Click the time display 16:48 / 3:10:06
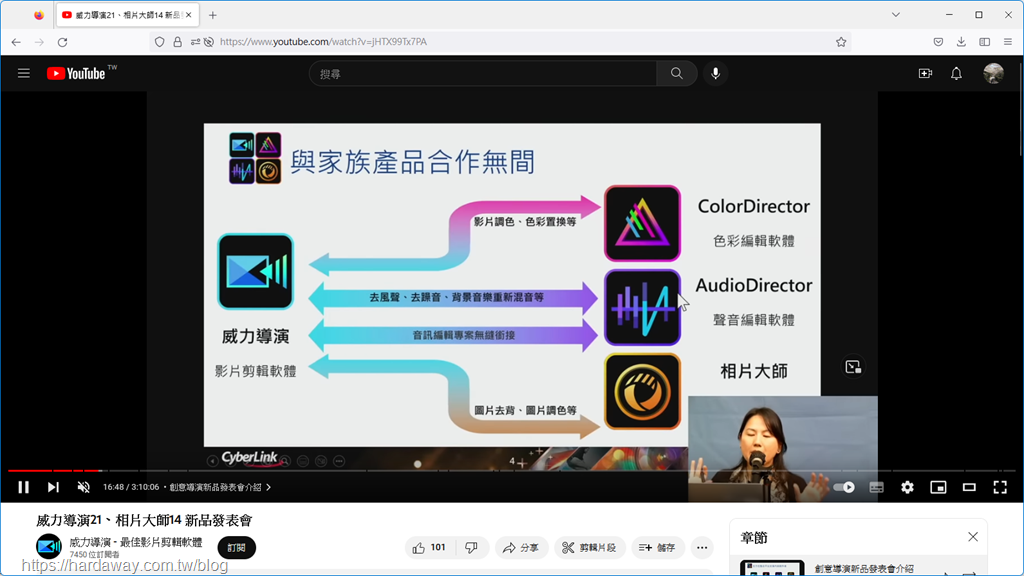This screenshot has height=576, width=1024. tap(131, 487)
